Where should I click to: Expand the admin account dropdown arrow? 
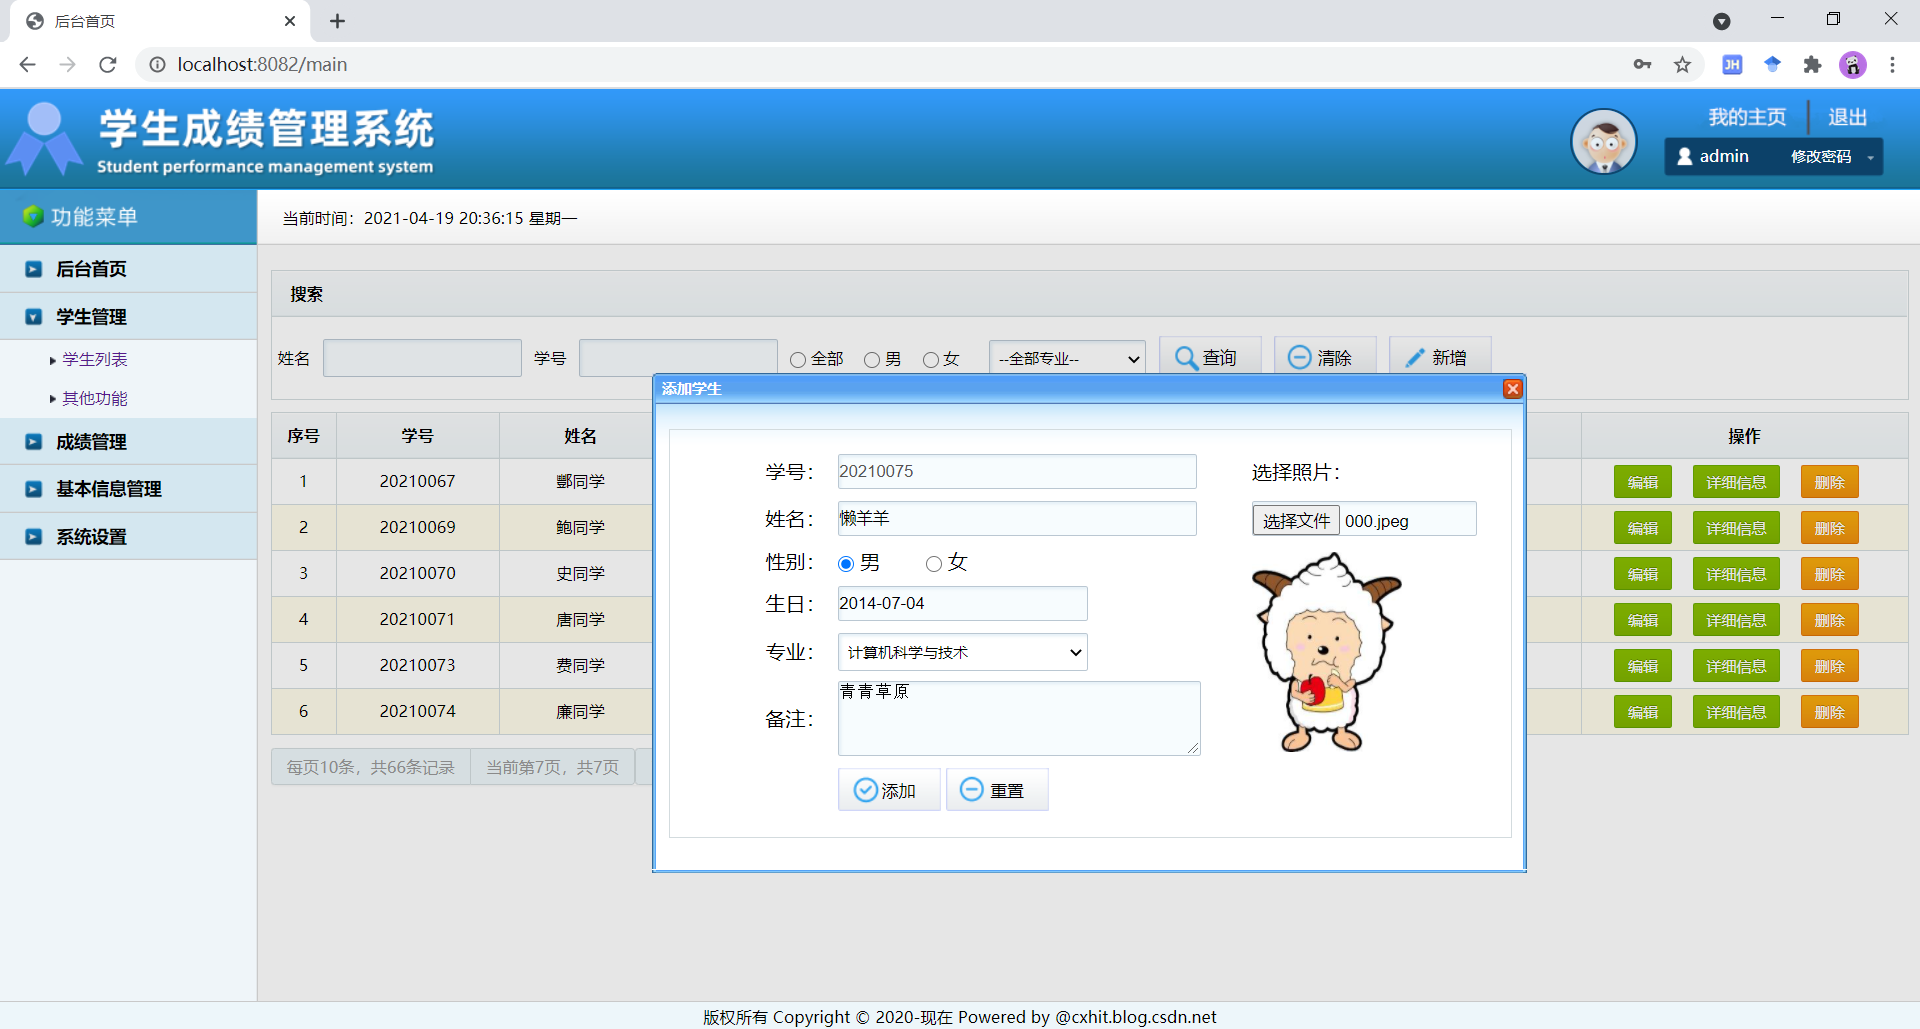point(1870,158)
